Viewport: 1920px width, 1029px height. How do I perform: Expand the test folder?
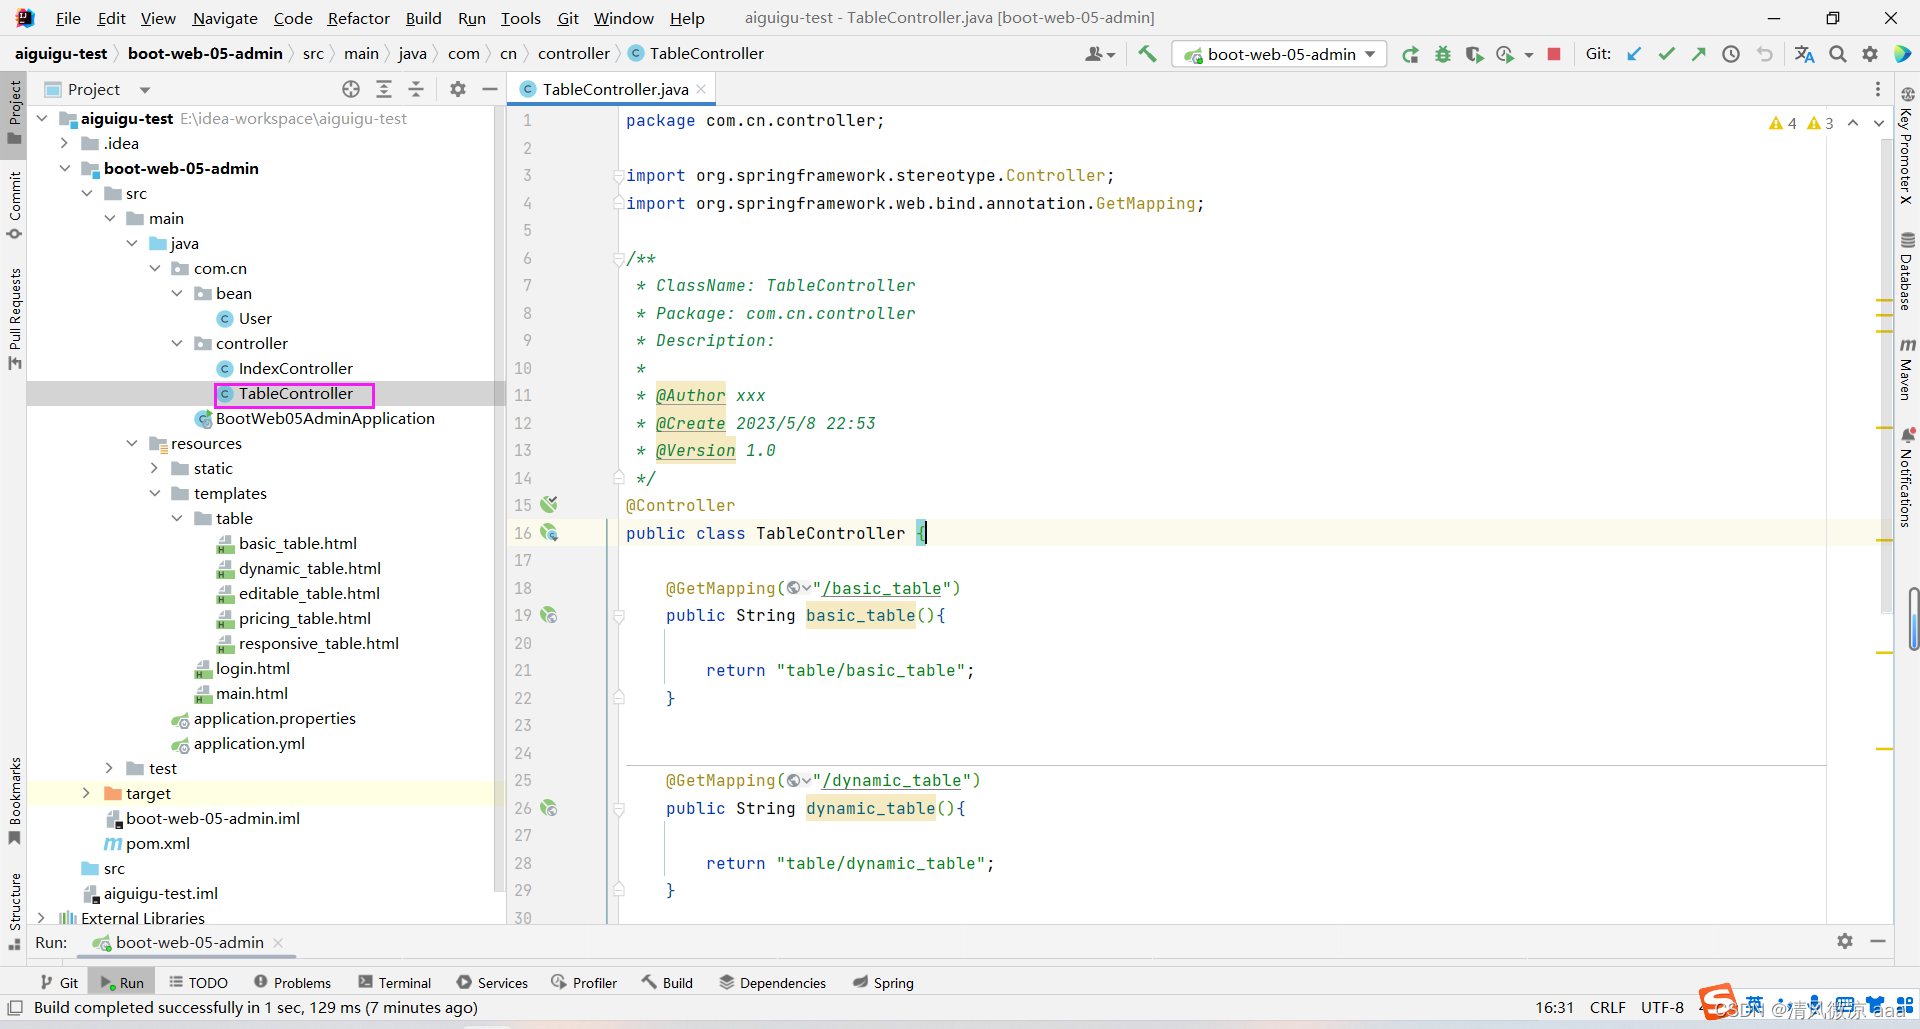(110, 768)
